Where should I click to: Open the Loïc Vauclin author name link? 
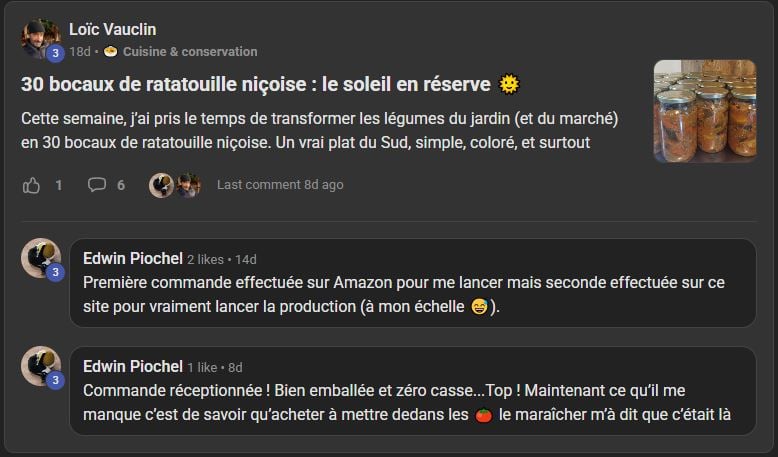112,30
